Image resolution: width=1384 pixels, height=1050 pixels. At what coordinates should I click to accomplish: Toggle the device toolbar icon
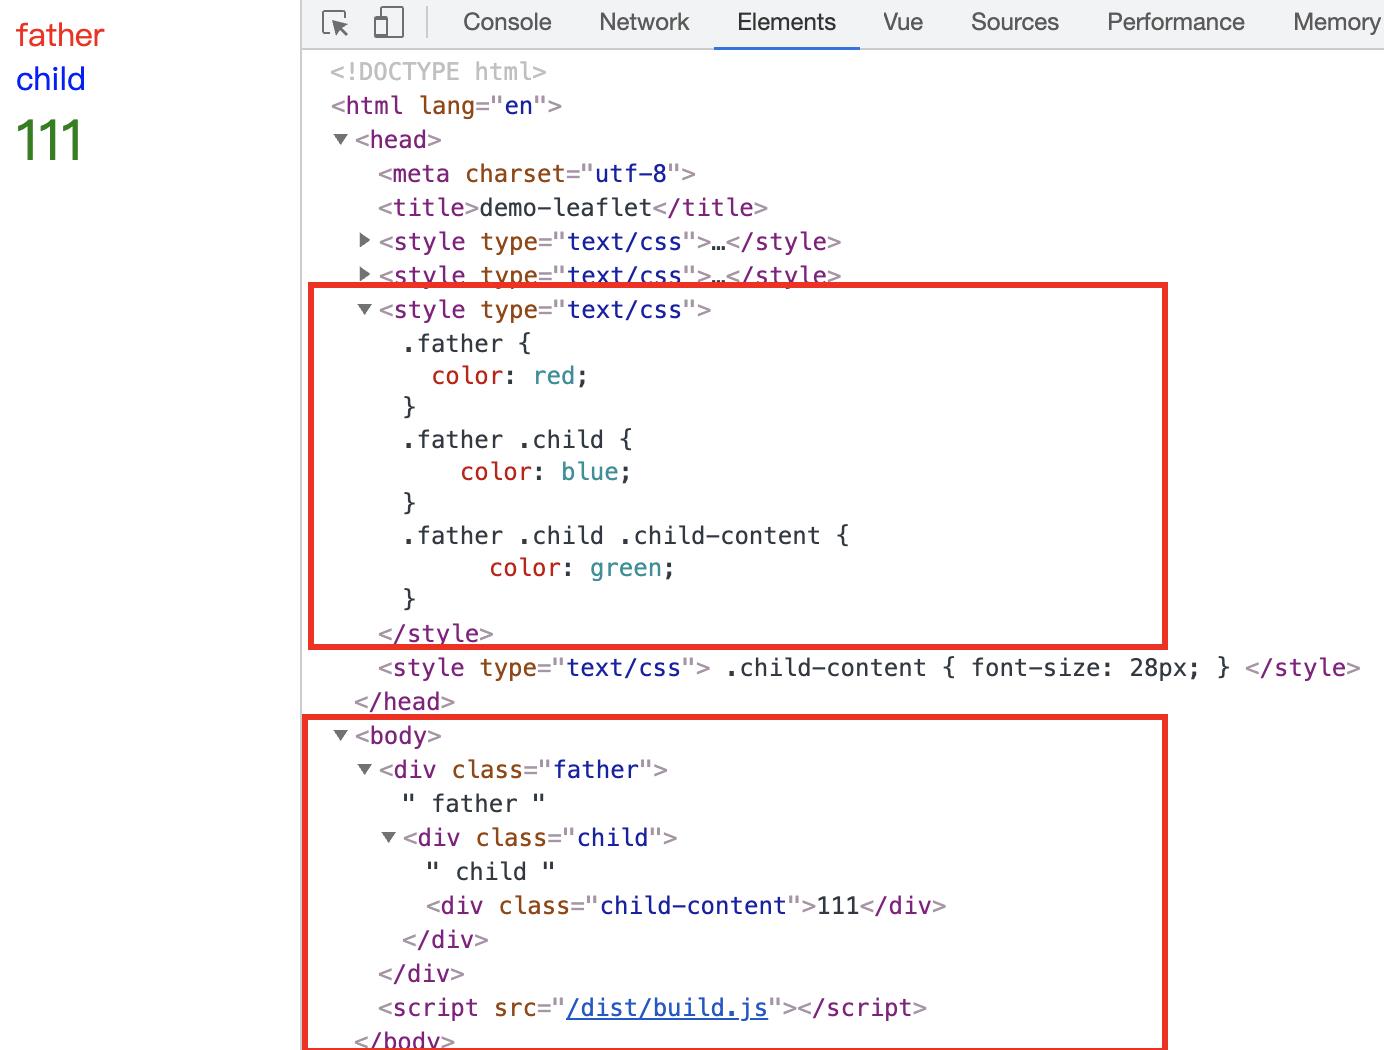pyautogui.click(x=388, y=22)
